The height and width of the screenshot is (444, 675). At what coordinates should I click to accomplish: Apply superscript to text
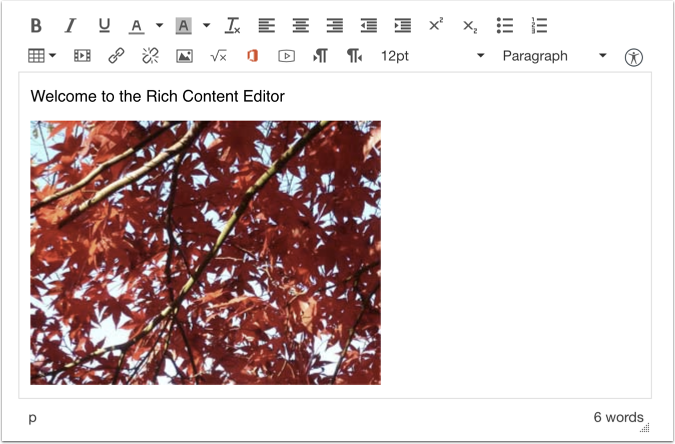[x=436, y=25]
